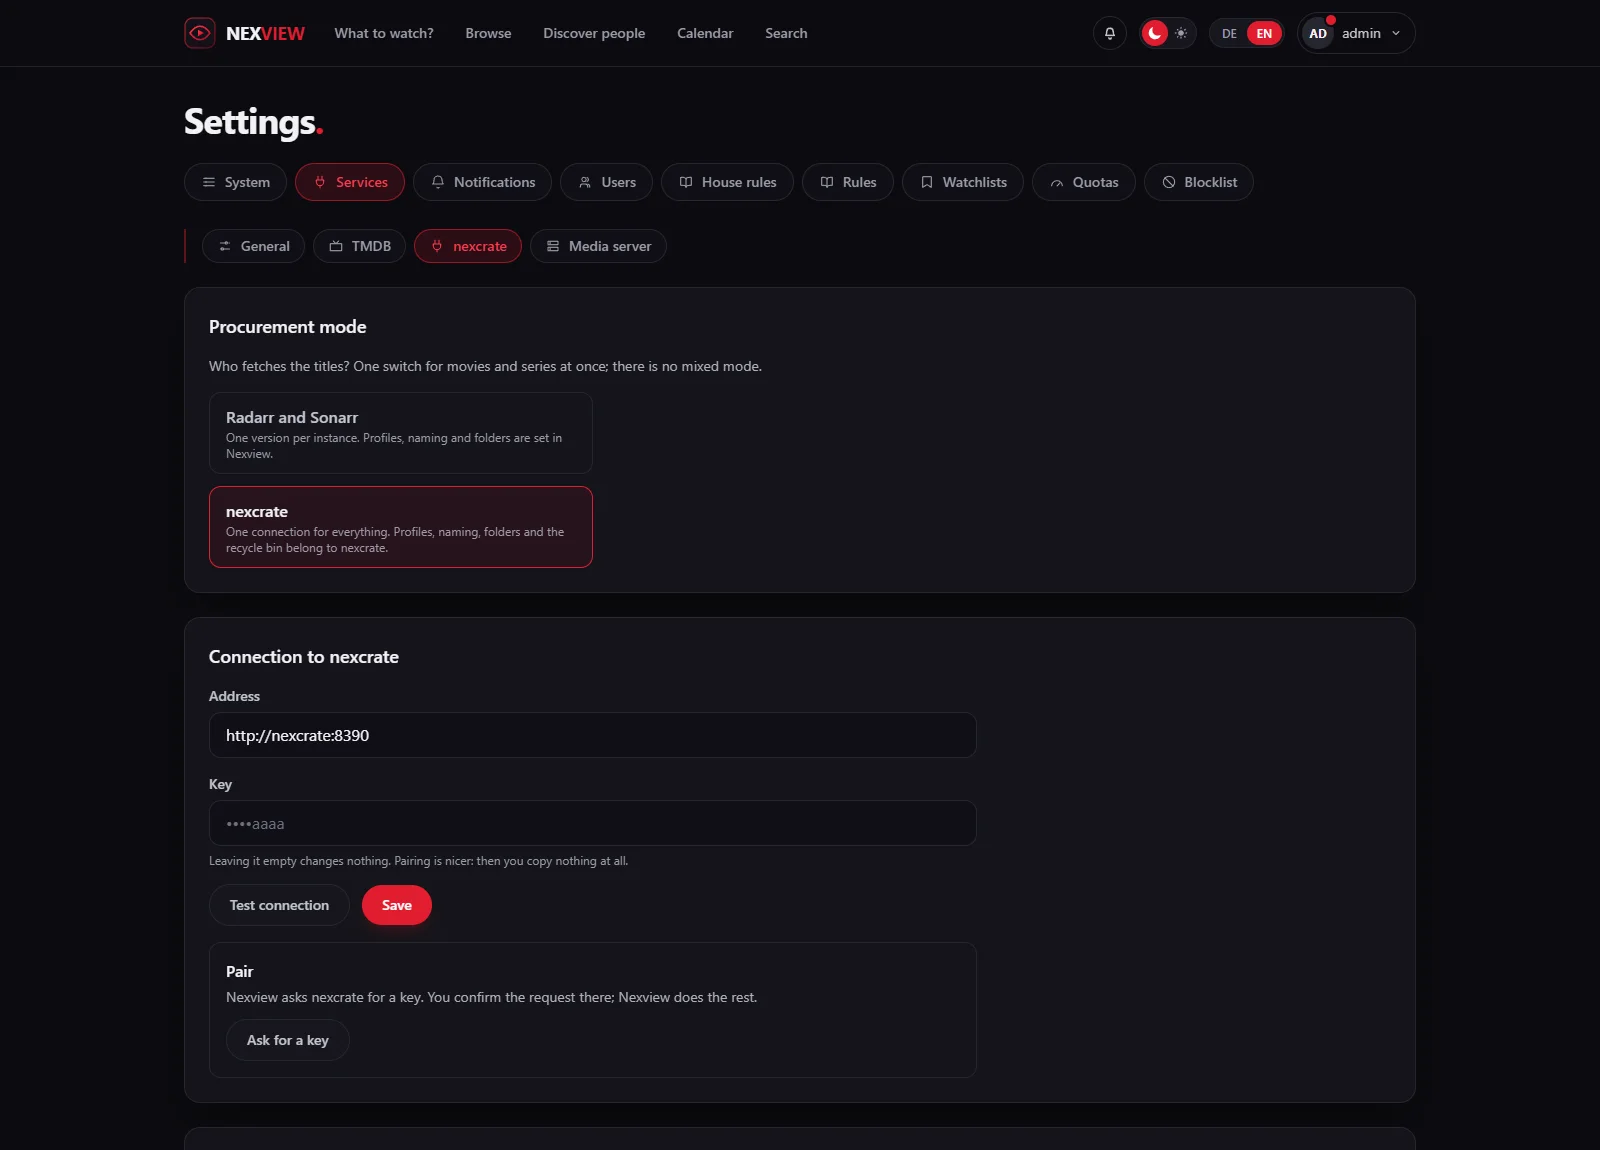Image resolution: width=1600 pixels, height=1150 pixels.
Task: Click the TV icon on TMDB subtab
Action: [336, 246]
